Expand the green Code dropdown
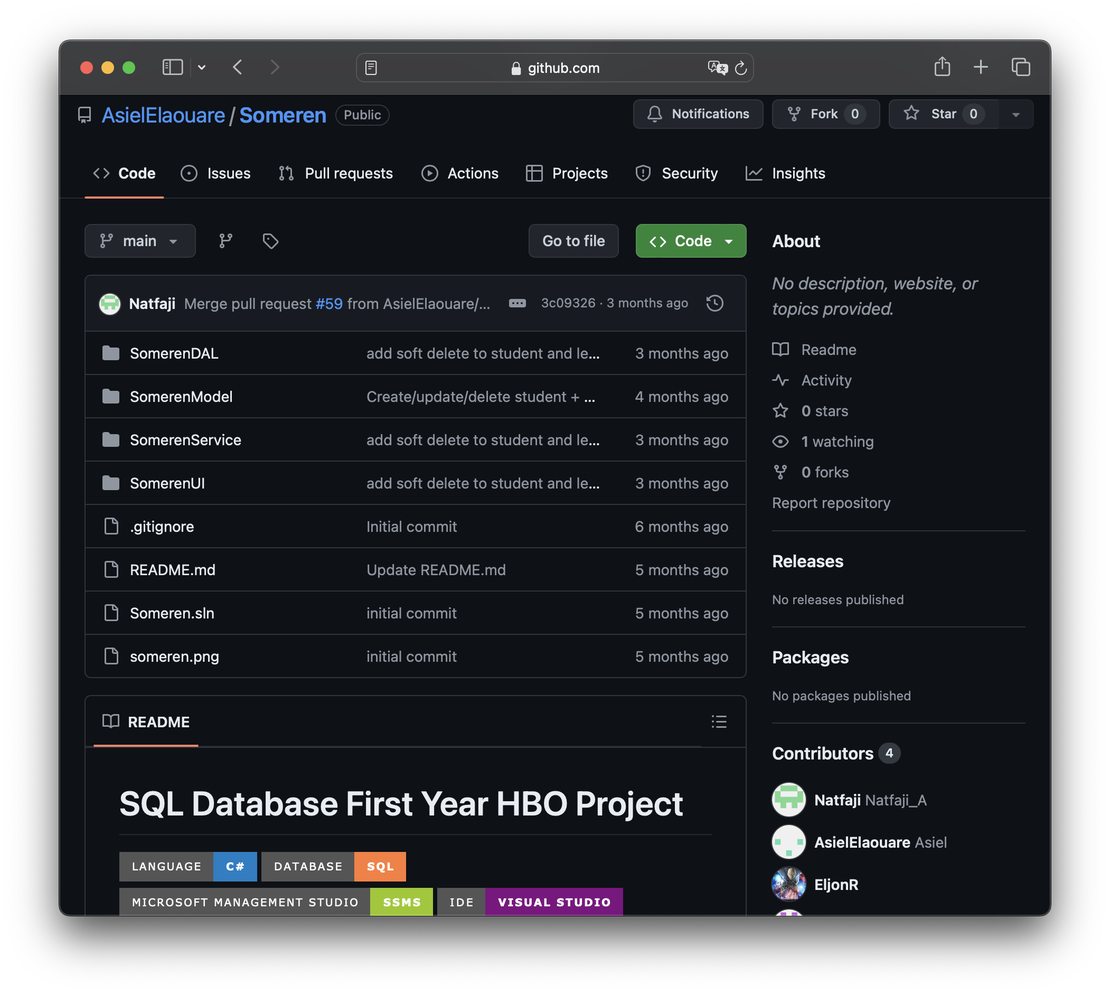The image size is (1110, 994). (690, 240)
